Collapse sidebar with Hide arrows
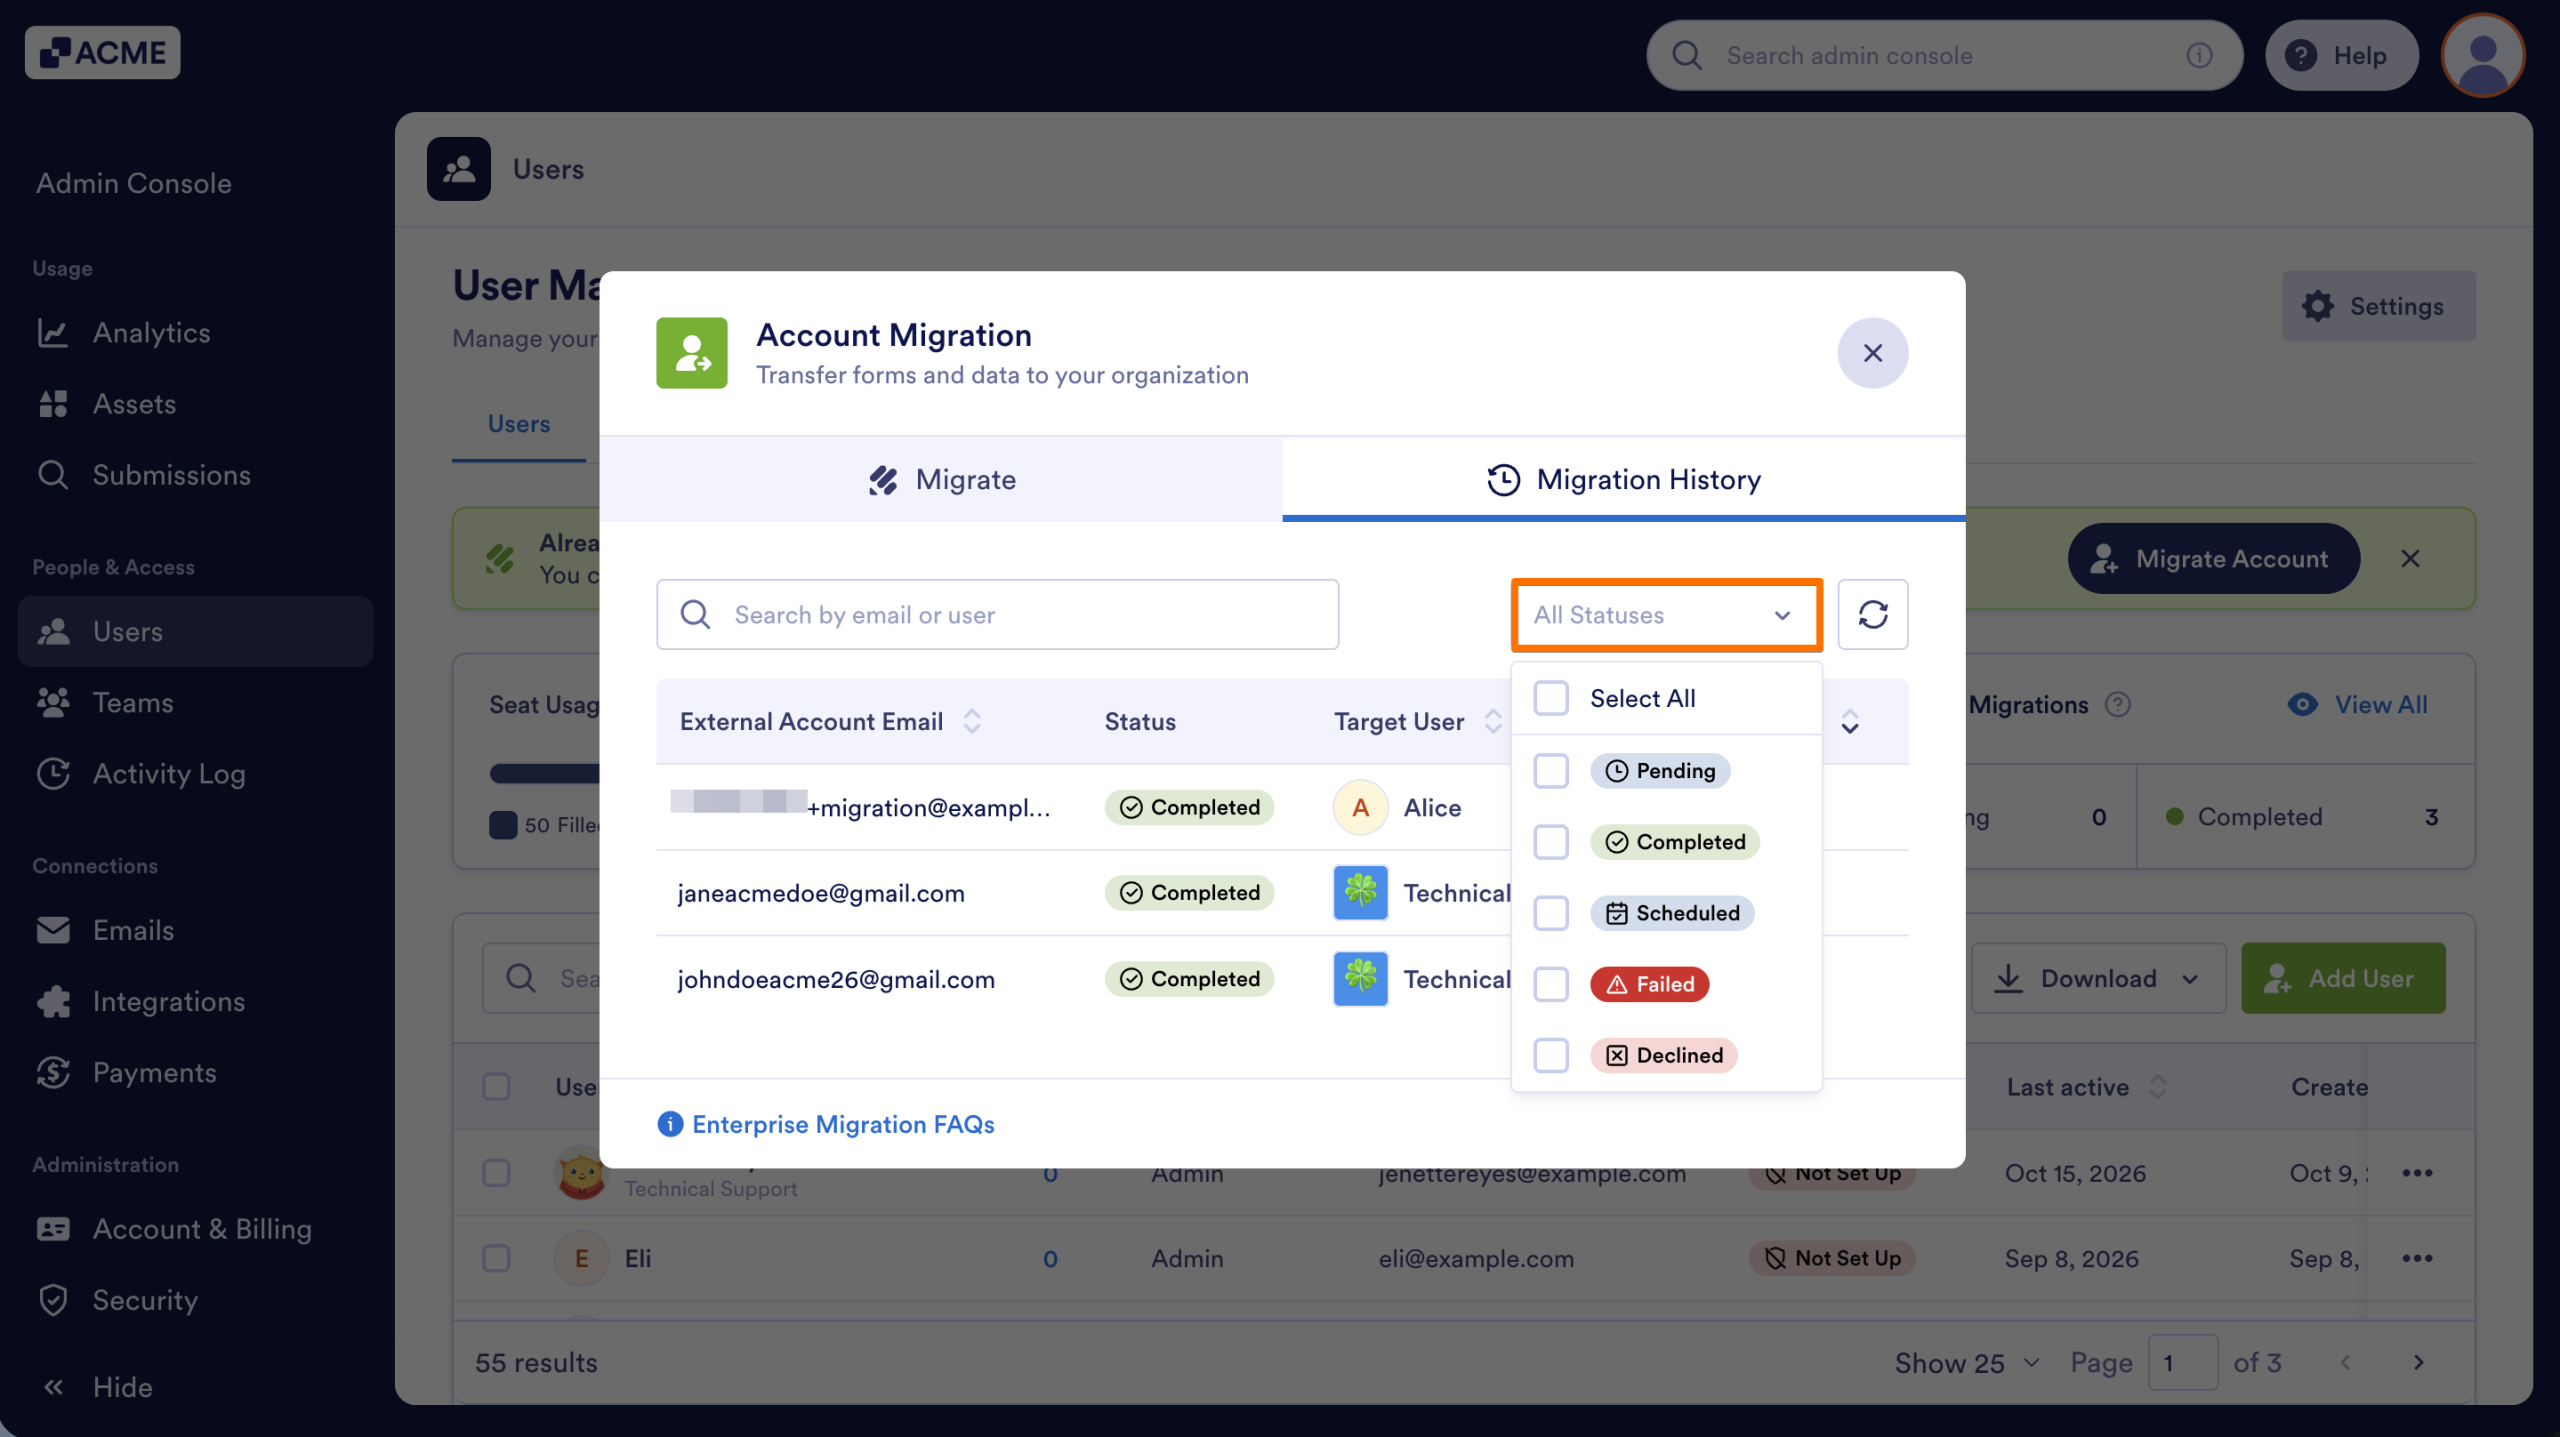This screenshot has width=2560, height=1437. click(54, 1387)
